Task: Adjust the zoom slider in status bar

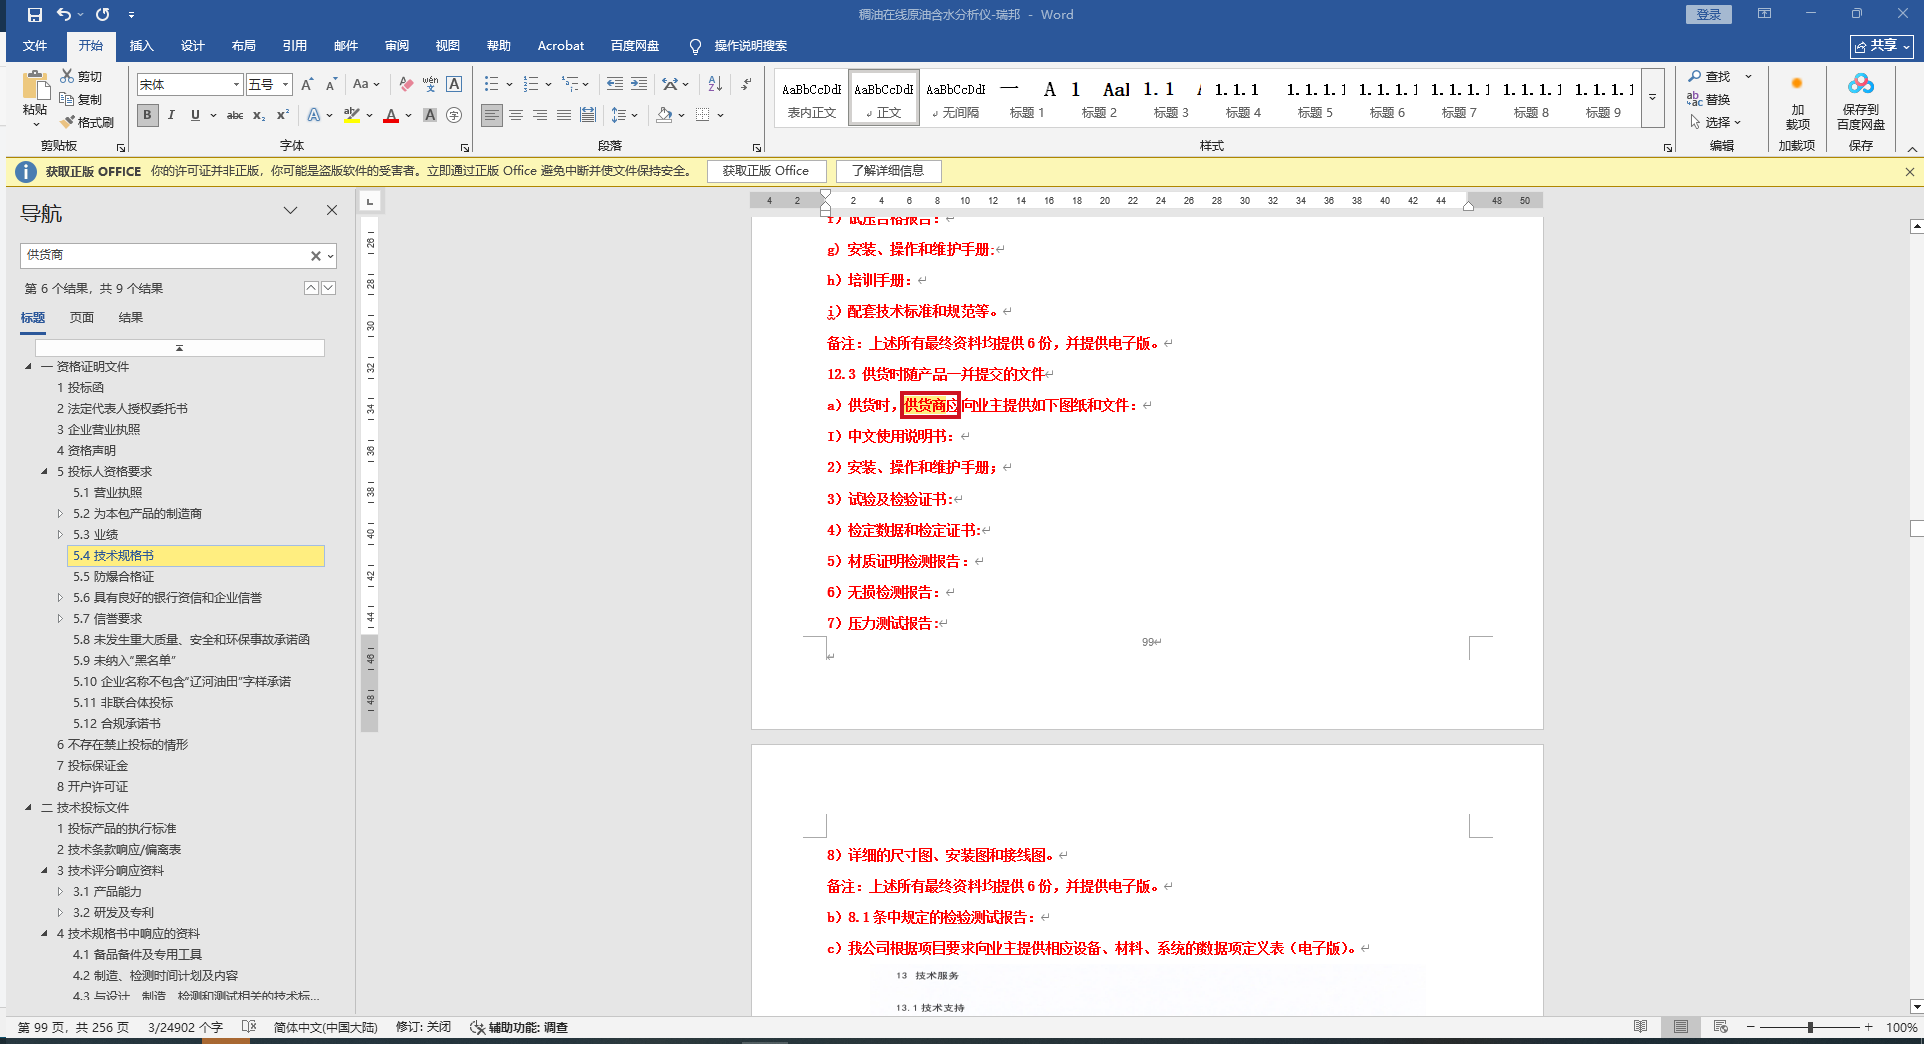Action: [x=1810, y=1027]
